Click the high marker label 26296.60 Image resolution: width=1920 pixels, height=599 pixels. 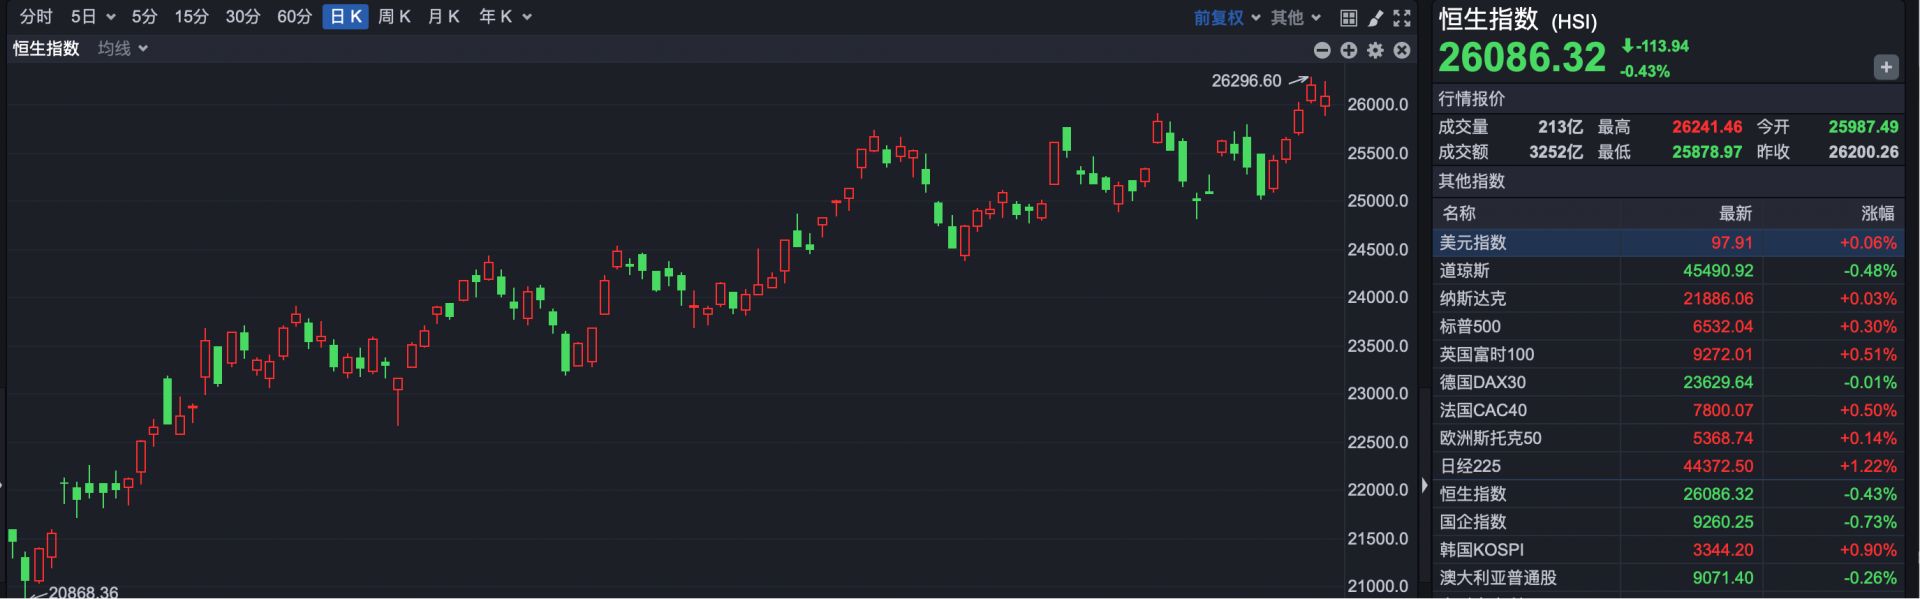(x=1246, y=81)
